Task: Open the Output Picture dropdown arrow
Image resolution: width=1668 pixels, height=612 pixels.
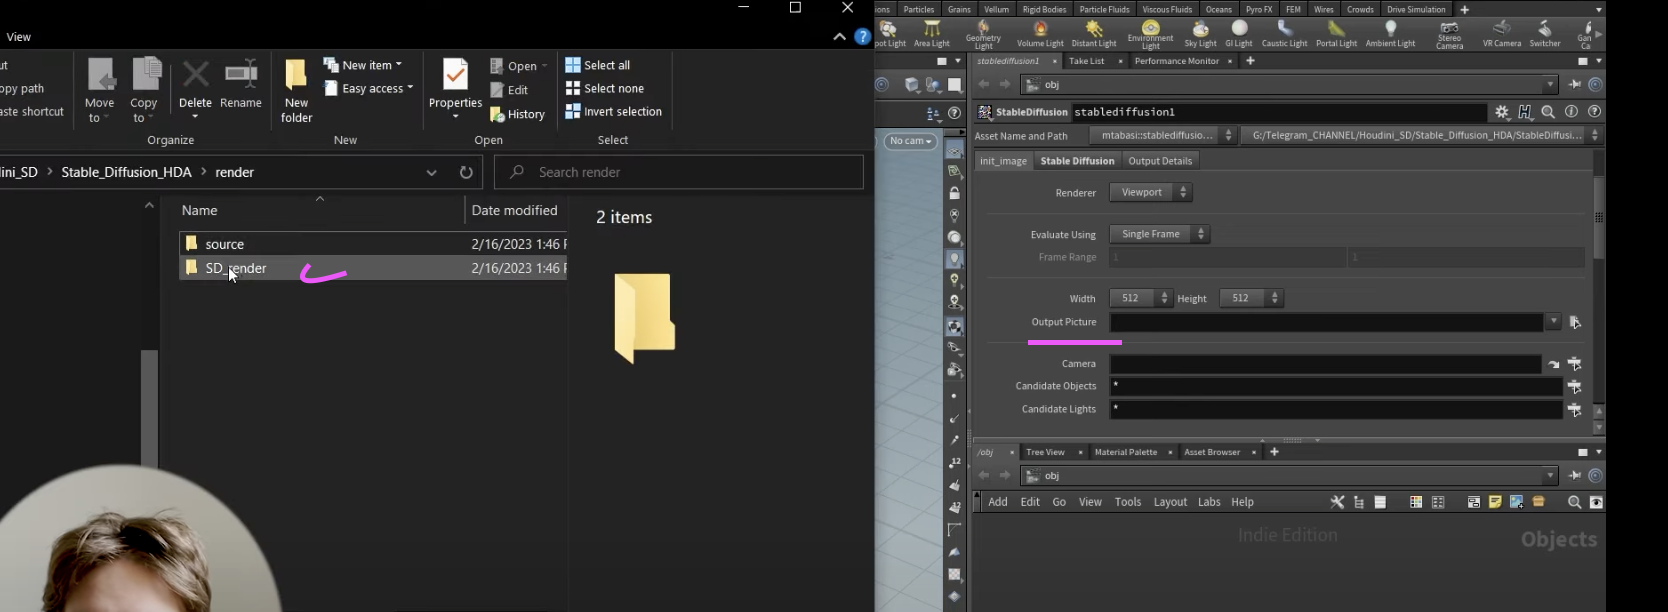Action: [1553, 322]
